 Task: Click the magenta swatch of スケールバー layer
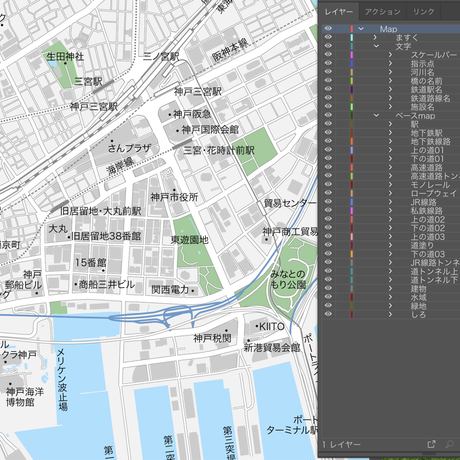point(352,55)
